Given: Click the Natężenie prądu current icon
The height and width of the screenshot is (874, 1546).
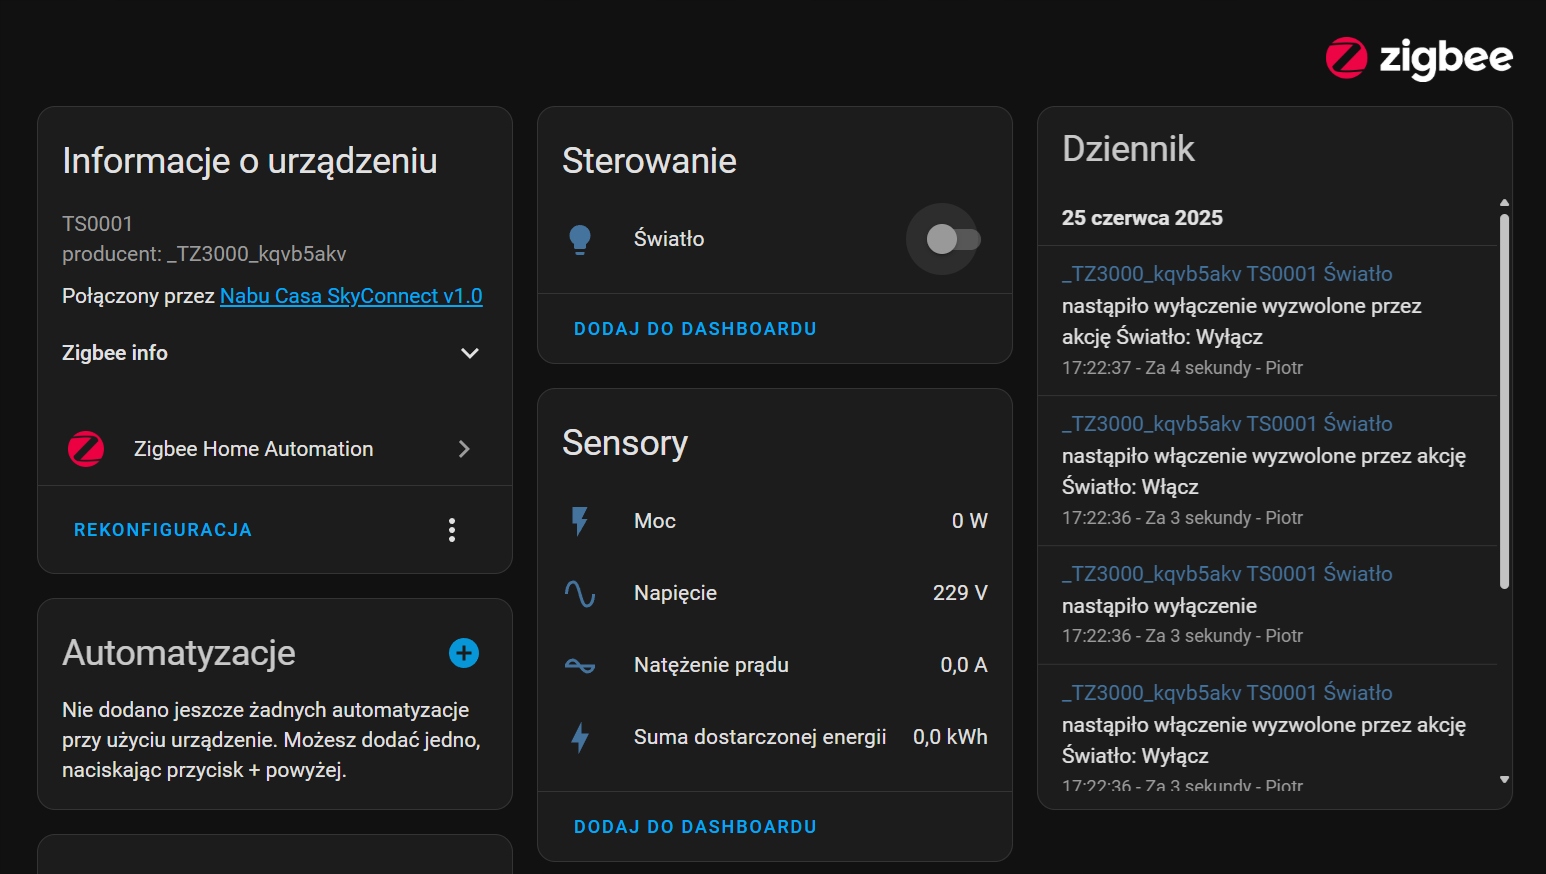Looking at the screenshot, I should click(x=580, y=665).
